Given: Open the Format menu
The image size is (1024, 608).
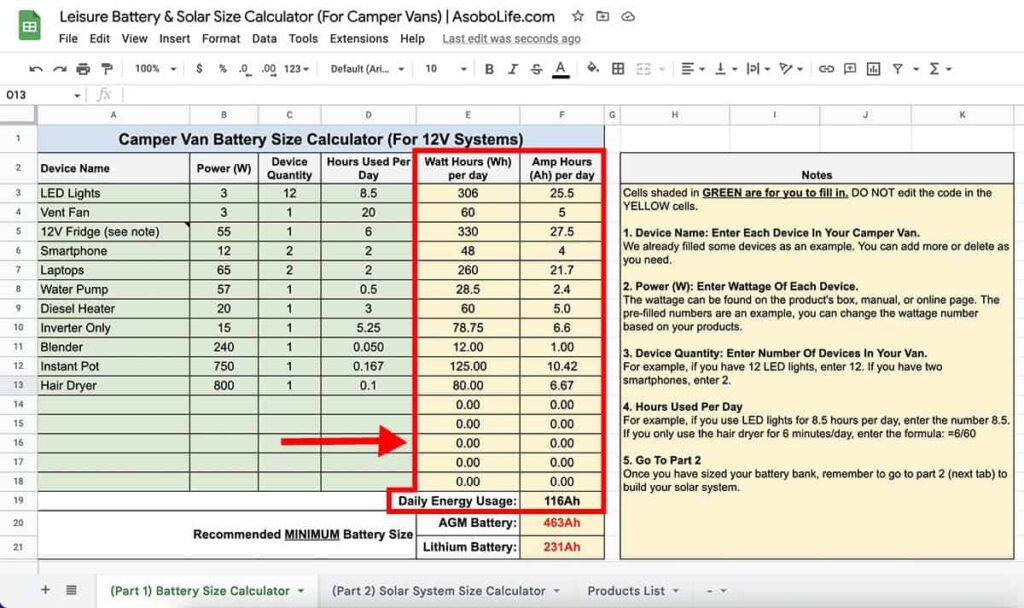Looking at the screenshot, I should click(x=221, y=39).
